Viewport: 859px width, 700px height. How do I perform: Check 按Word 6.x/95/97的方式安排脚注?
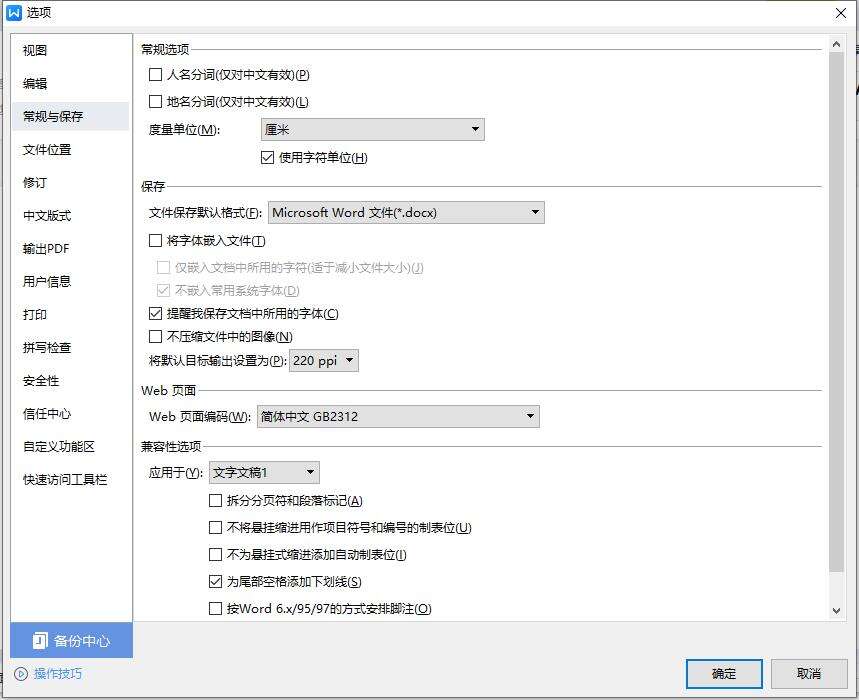pos(215,609)
